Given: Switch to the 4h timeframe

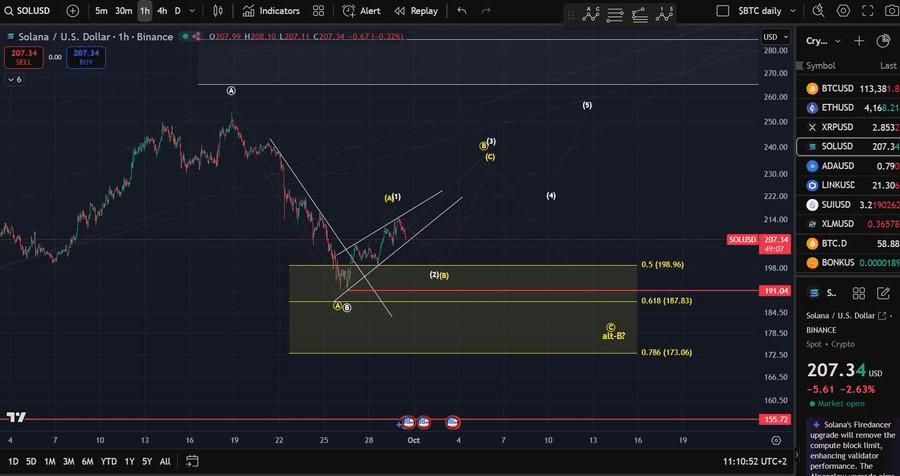Looking at the screenshot, I should click(162, 11).
